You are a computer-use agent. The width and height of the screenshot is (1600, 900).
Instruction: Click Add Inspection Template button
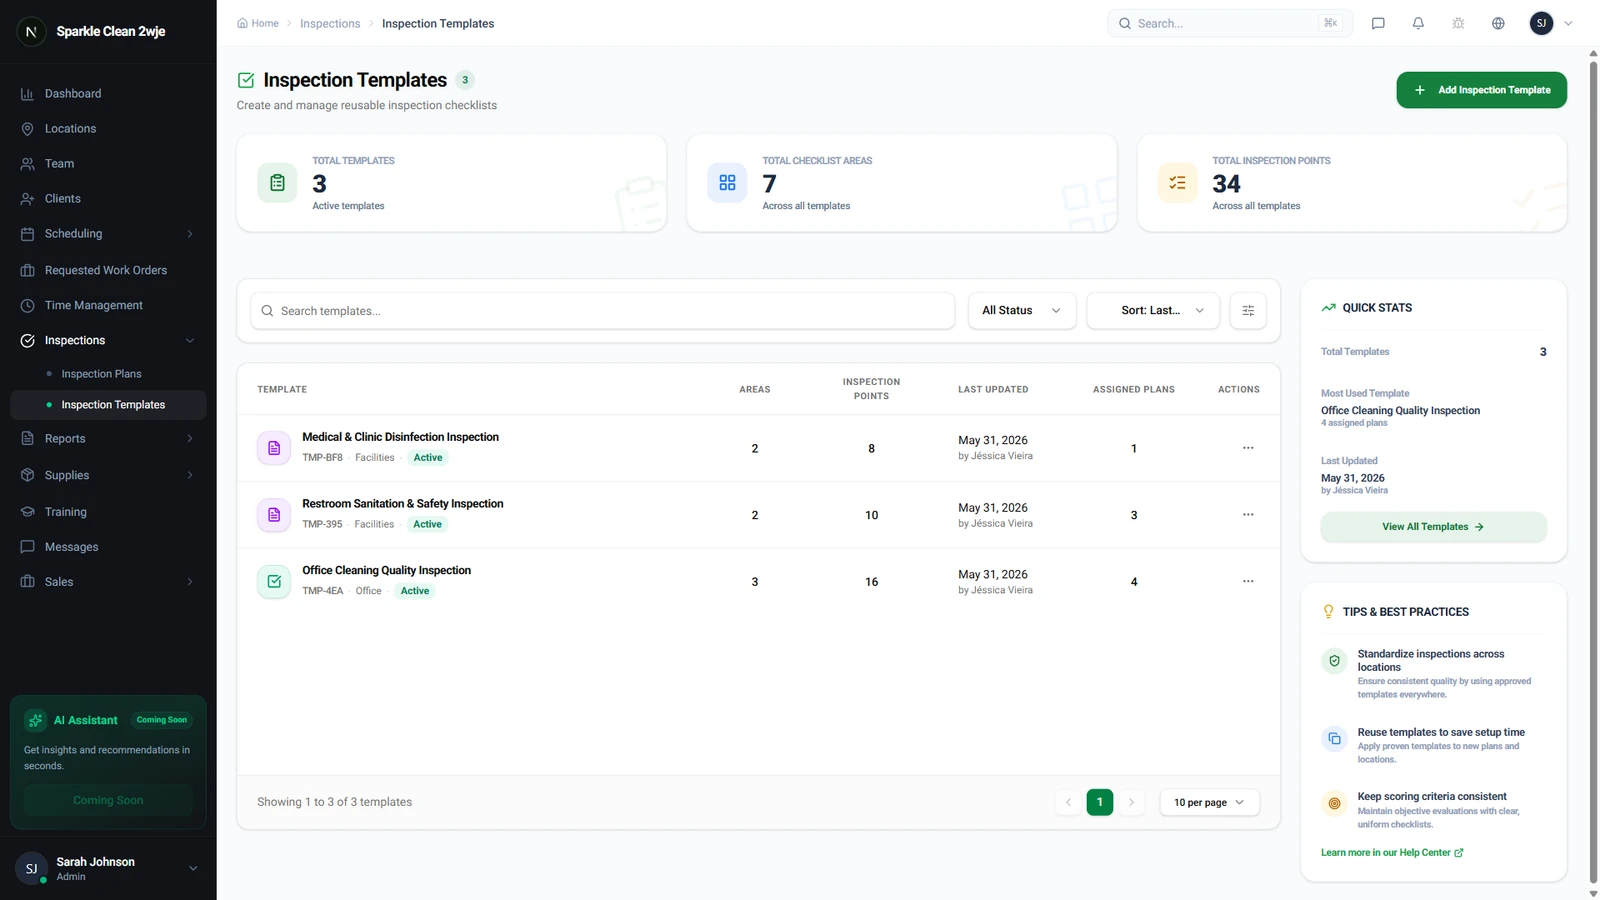click(1481, 90)
